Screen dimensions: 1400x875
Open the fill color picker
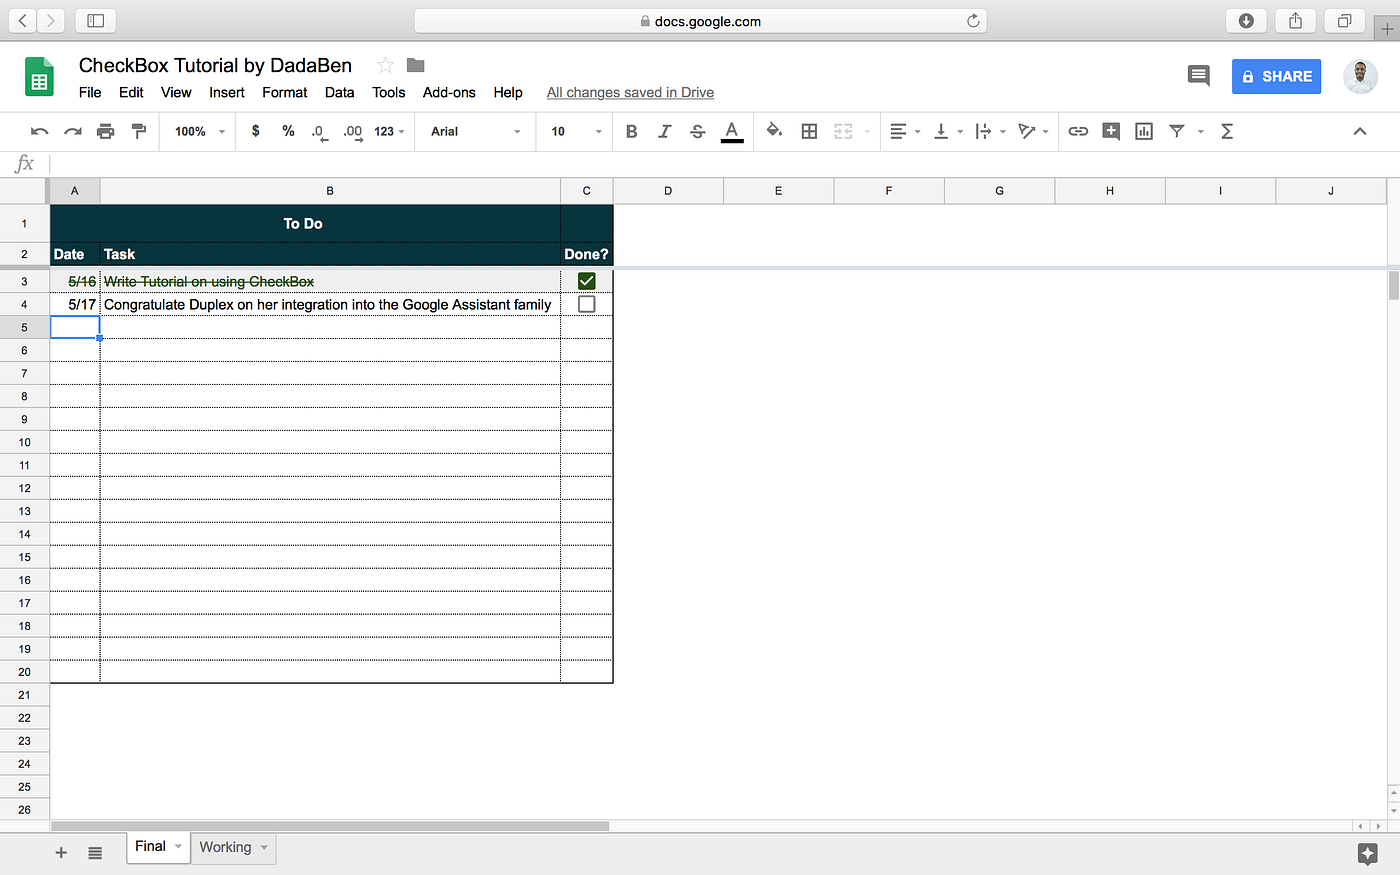[774, 131]
